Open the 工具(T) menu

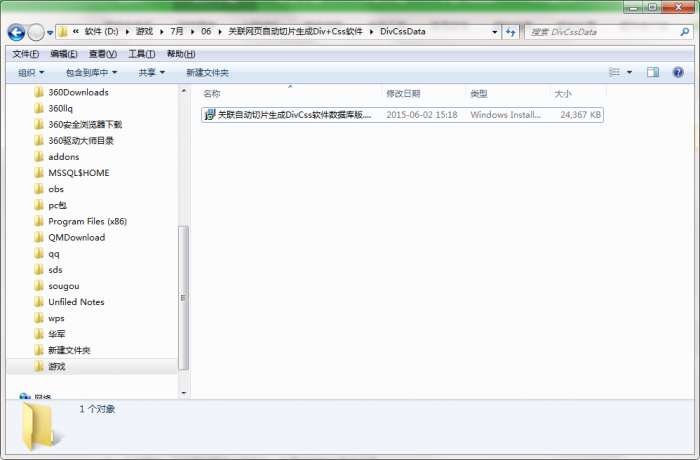(x=142, y=54)
